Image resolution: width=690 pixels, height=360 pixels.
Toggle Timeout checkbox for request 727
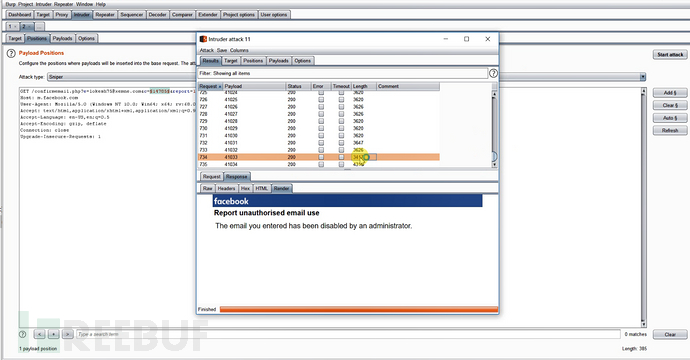coord(341,107)
